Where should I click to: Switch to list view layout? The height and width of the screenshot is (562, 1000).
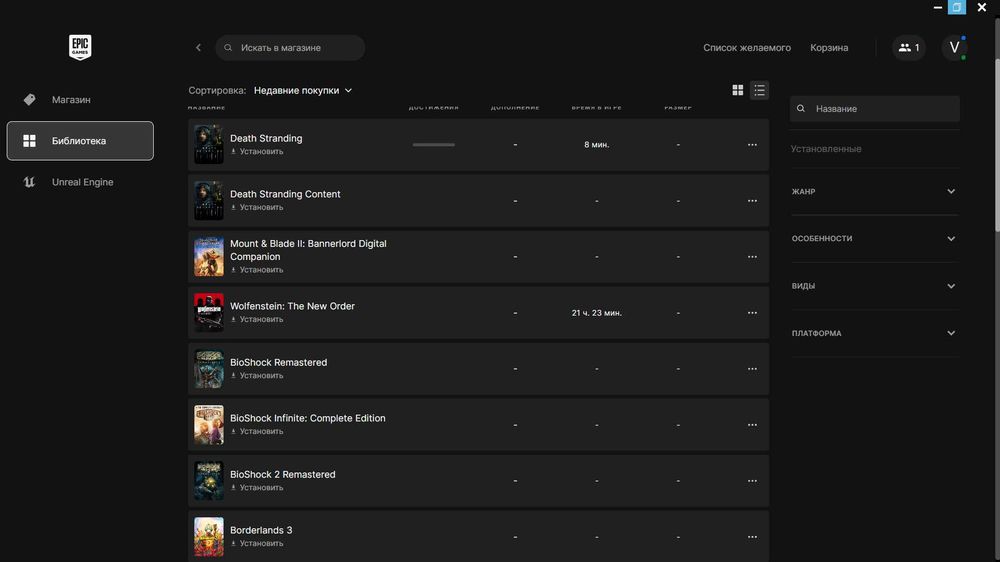coord(760,90)
